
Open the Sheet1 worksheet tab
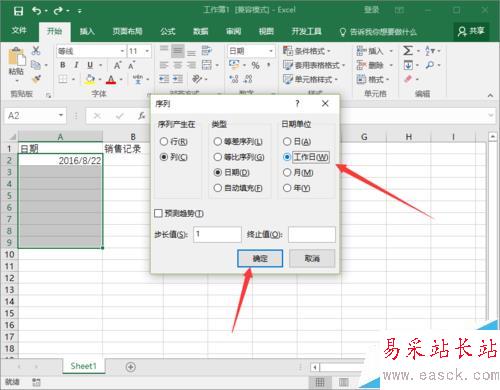coord(84,366)
